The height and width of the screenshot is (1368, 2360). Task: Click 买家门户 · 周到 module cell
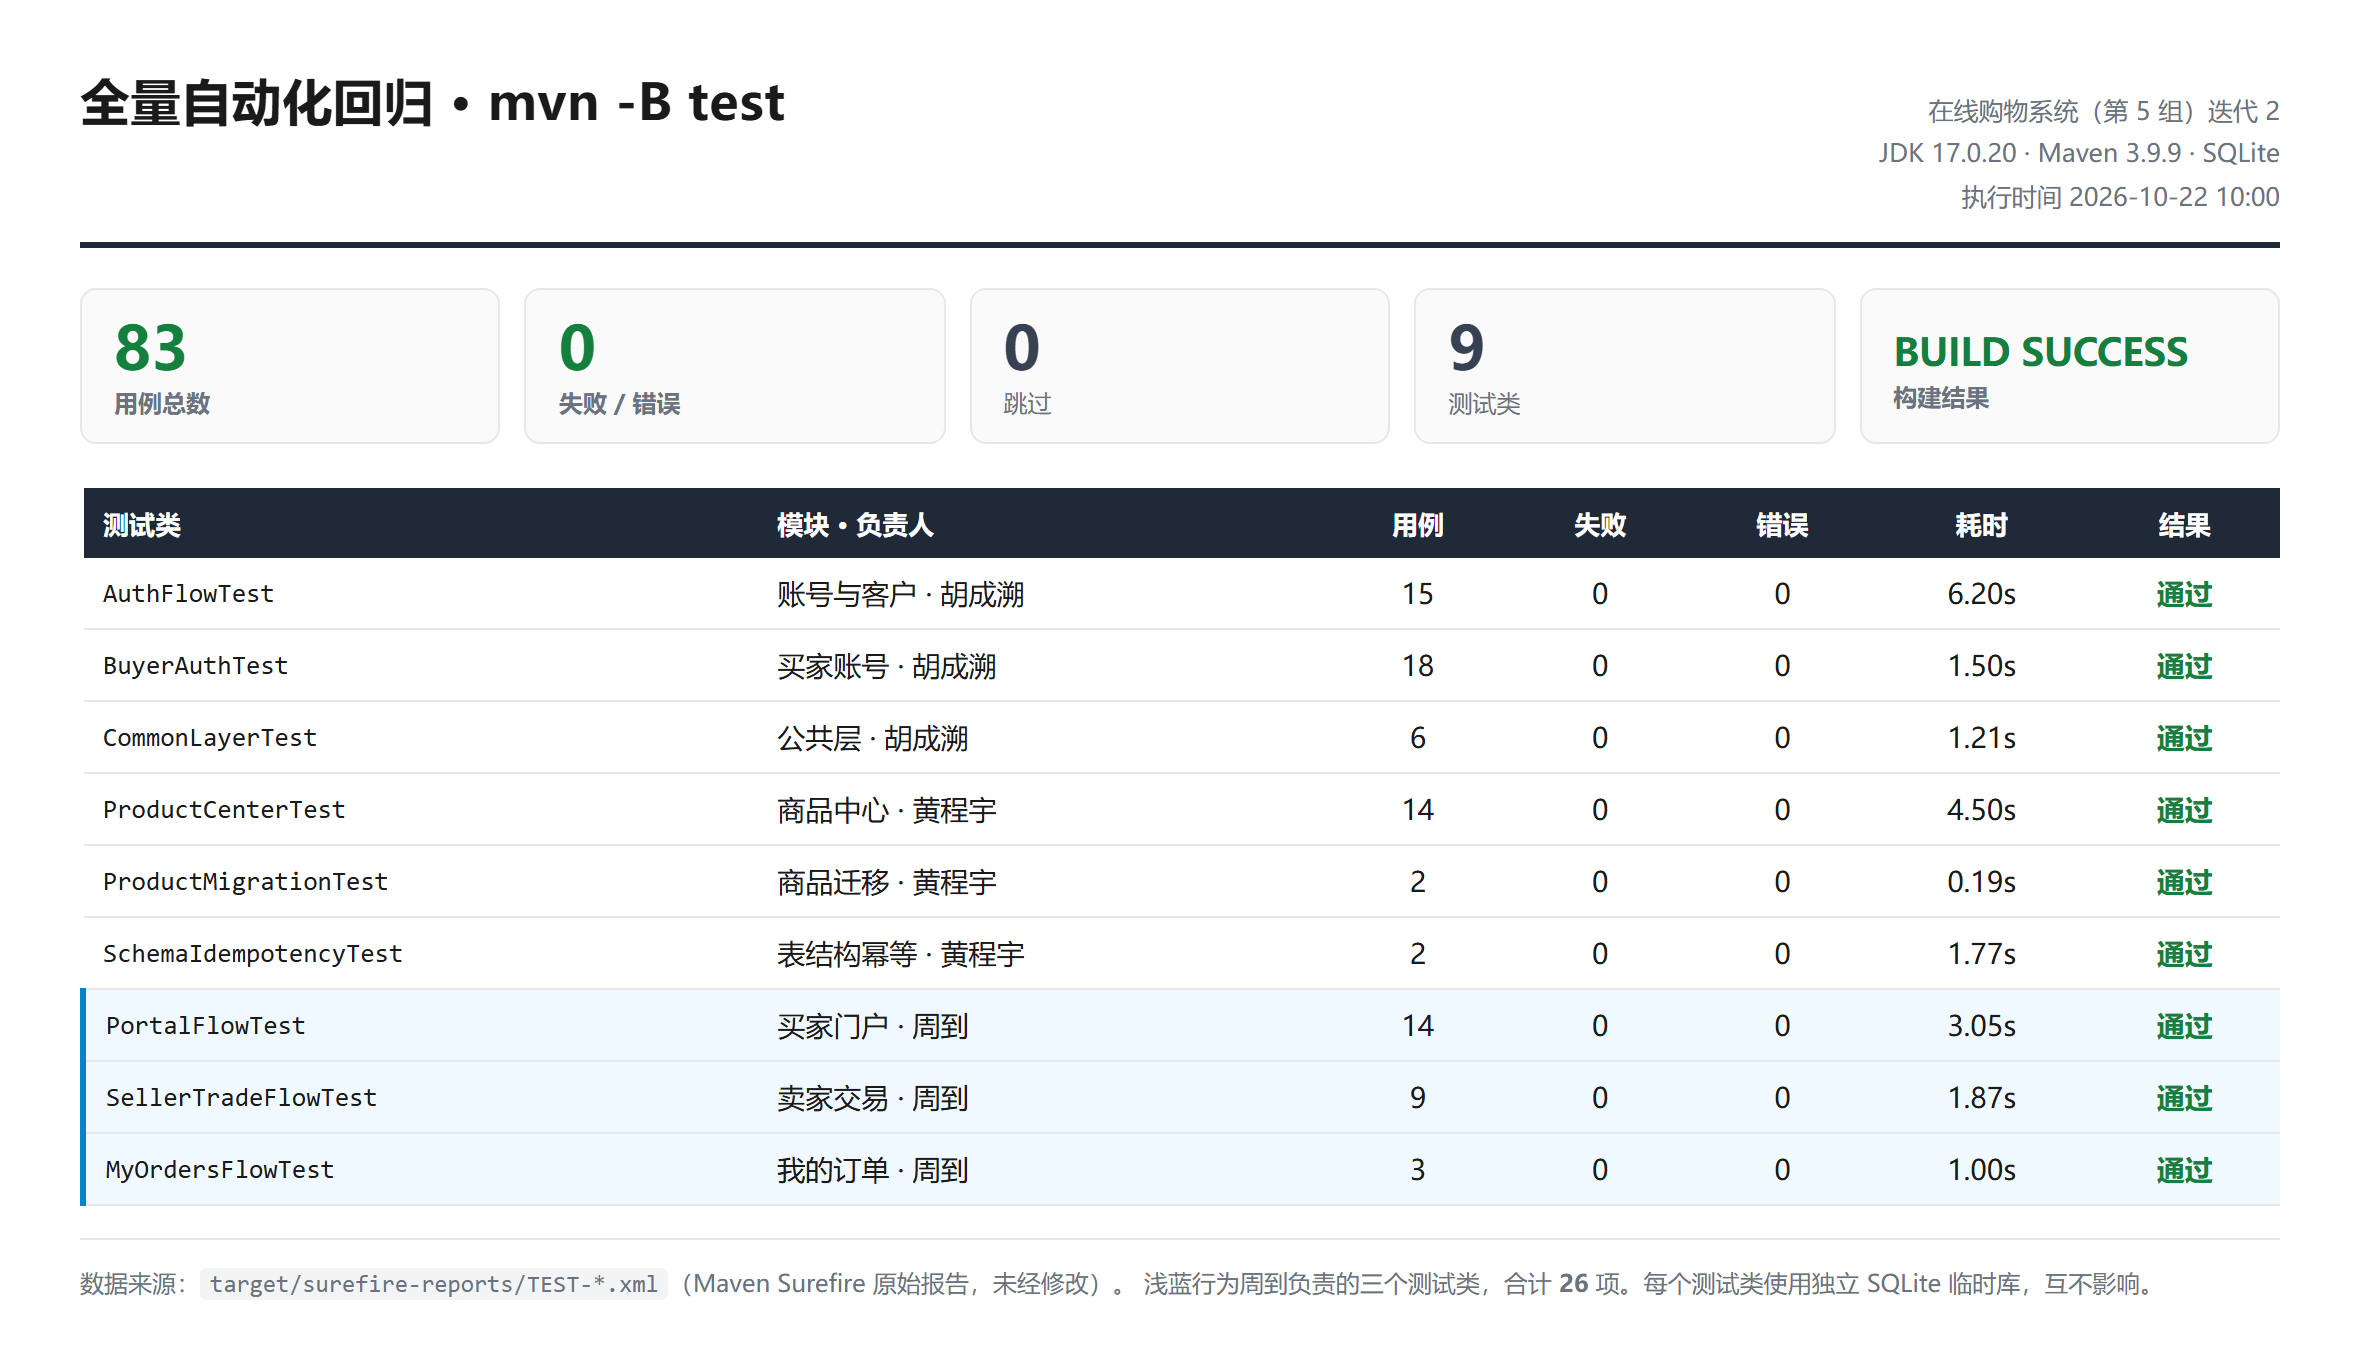point(872,1026)
